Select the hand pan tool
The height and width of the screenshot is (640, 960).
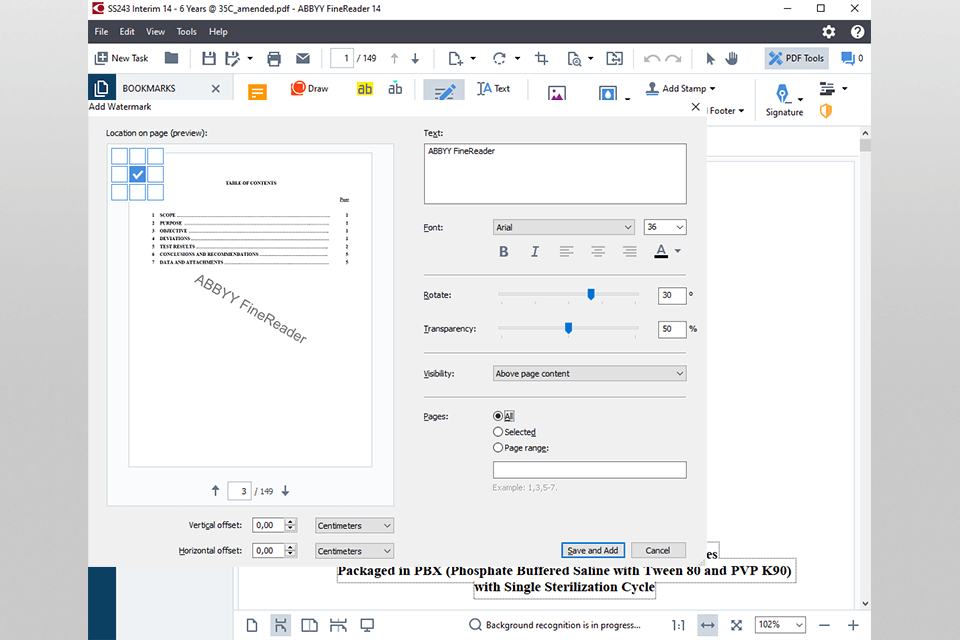tap(732, 58)
